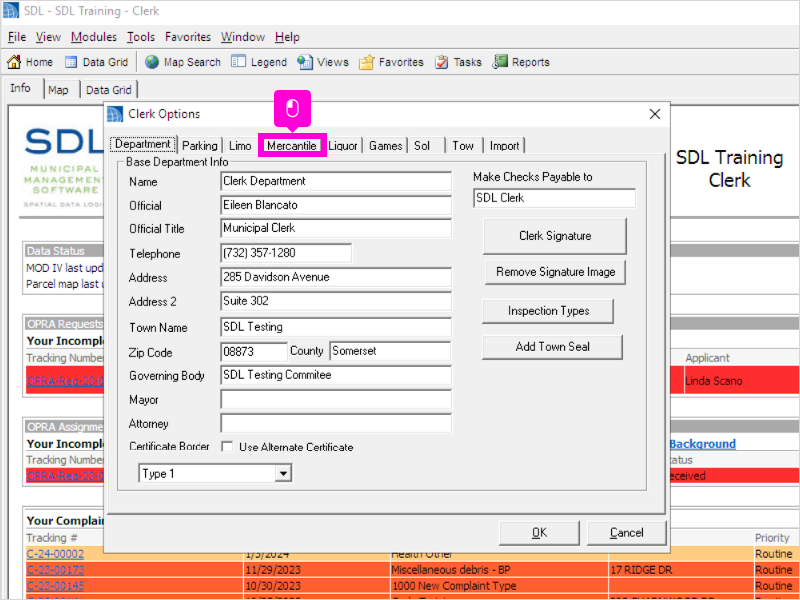This screenshot has width=800, height=600.
Task: Click the Home house icon in toolbar
Action: tap(14, 62)
